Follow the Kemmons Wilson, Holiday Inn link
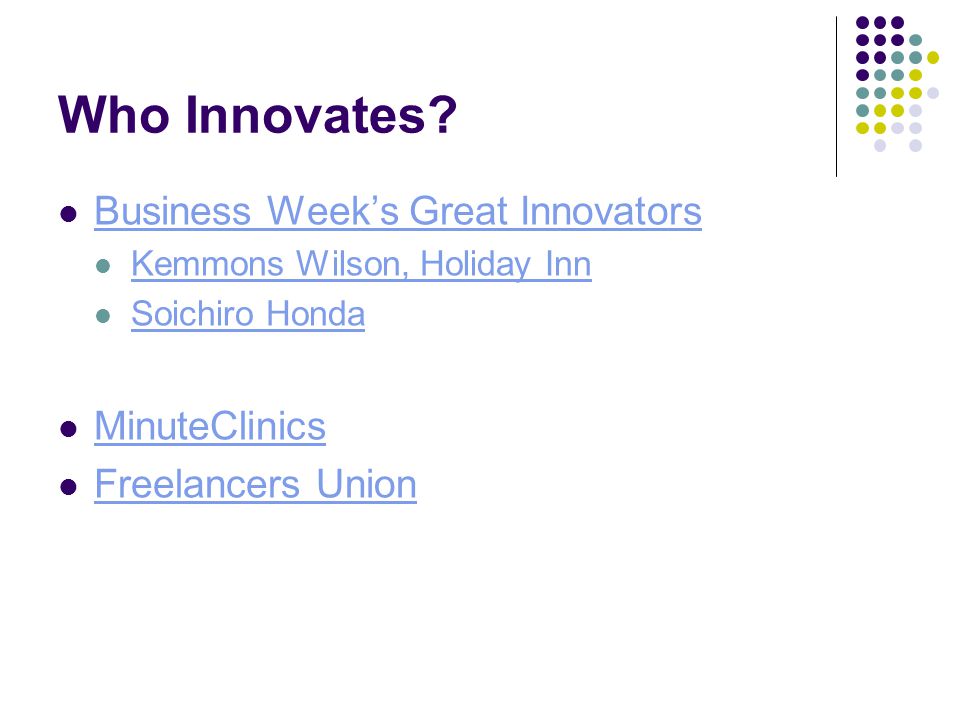 click(x=361, y=264)
